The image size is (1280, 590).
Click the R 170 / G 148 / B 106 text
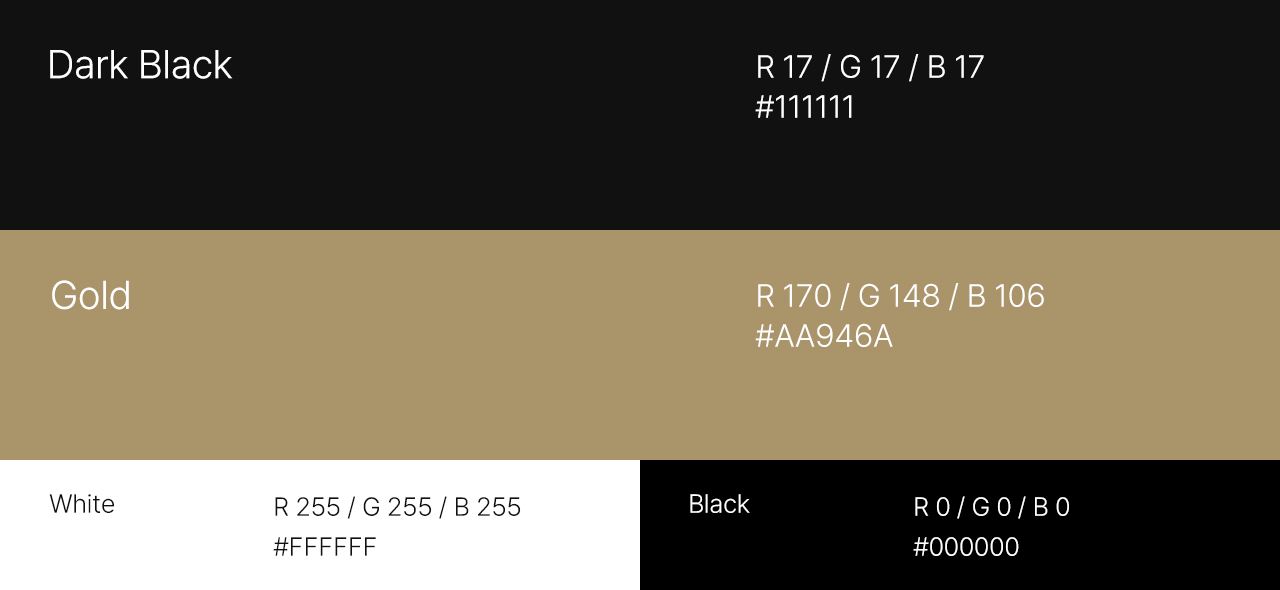coord(900,296)
